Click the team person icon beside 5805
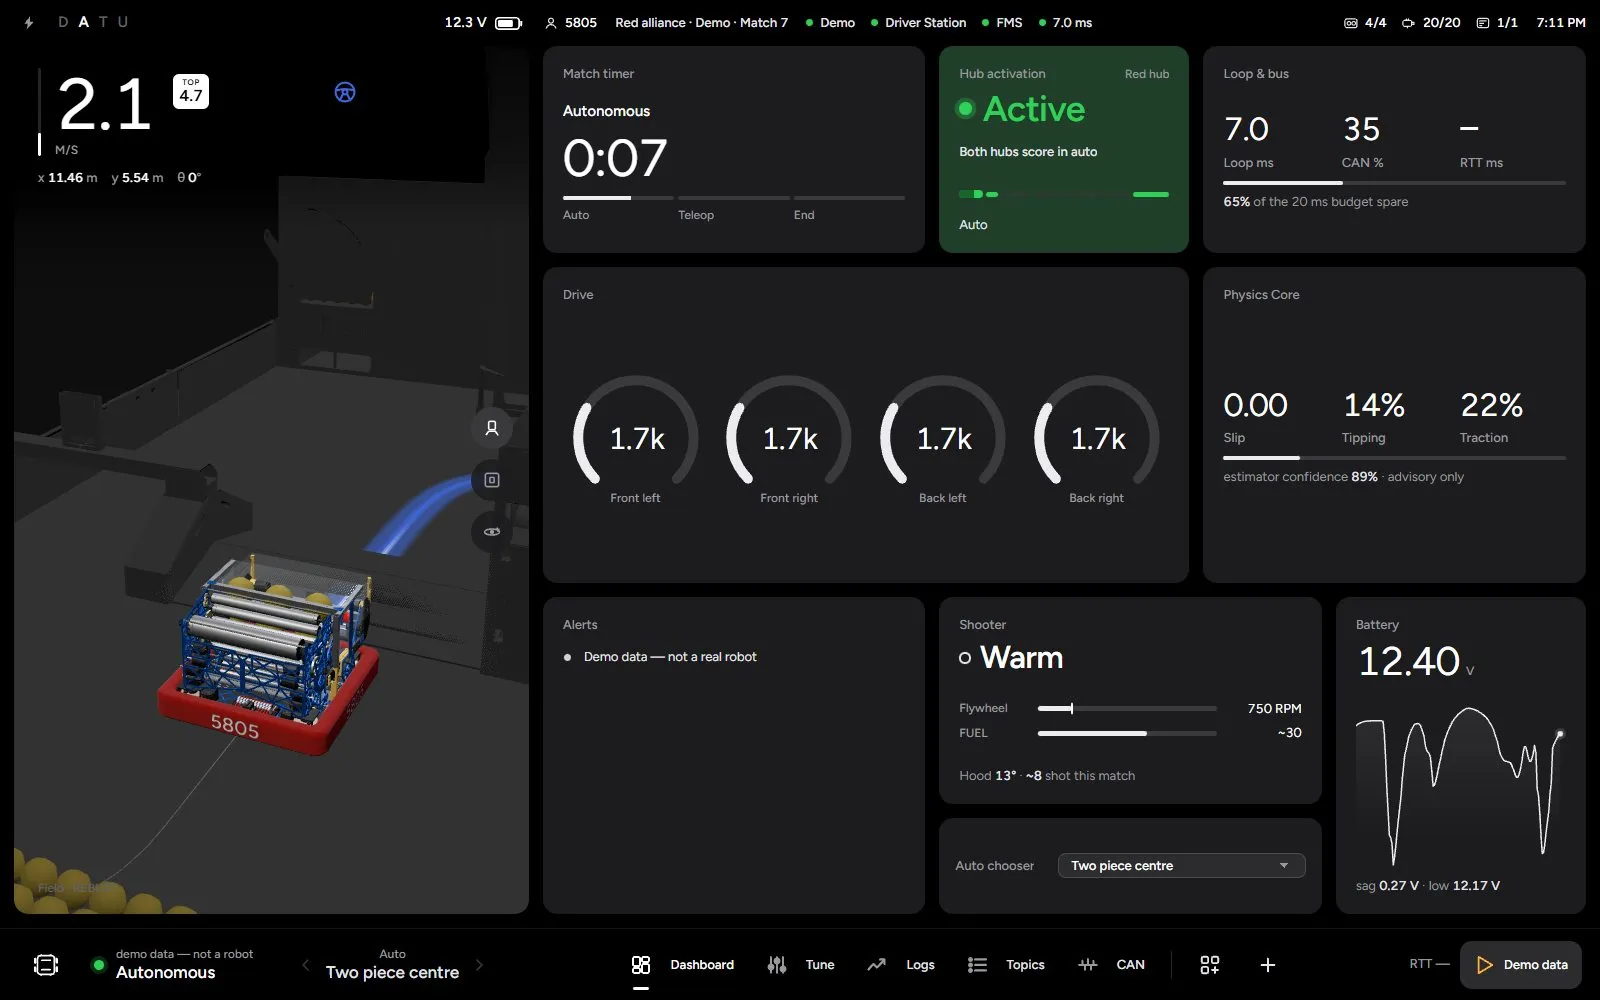 [x=551, y=22]
